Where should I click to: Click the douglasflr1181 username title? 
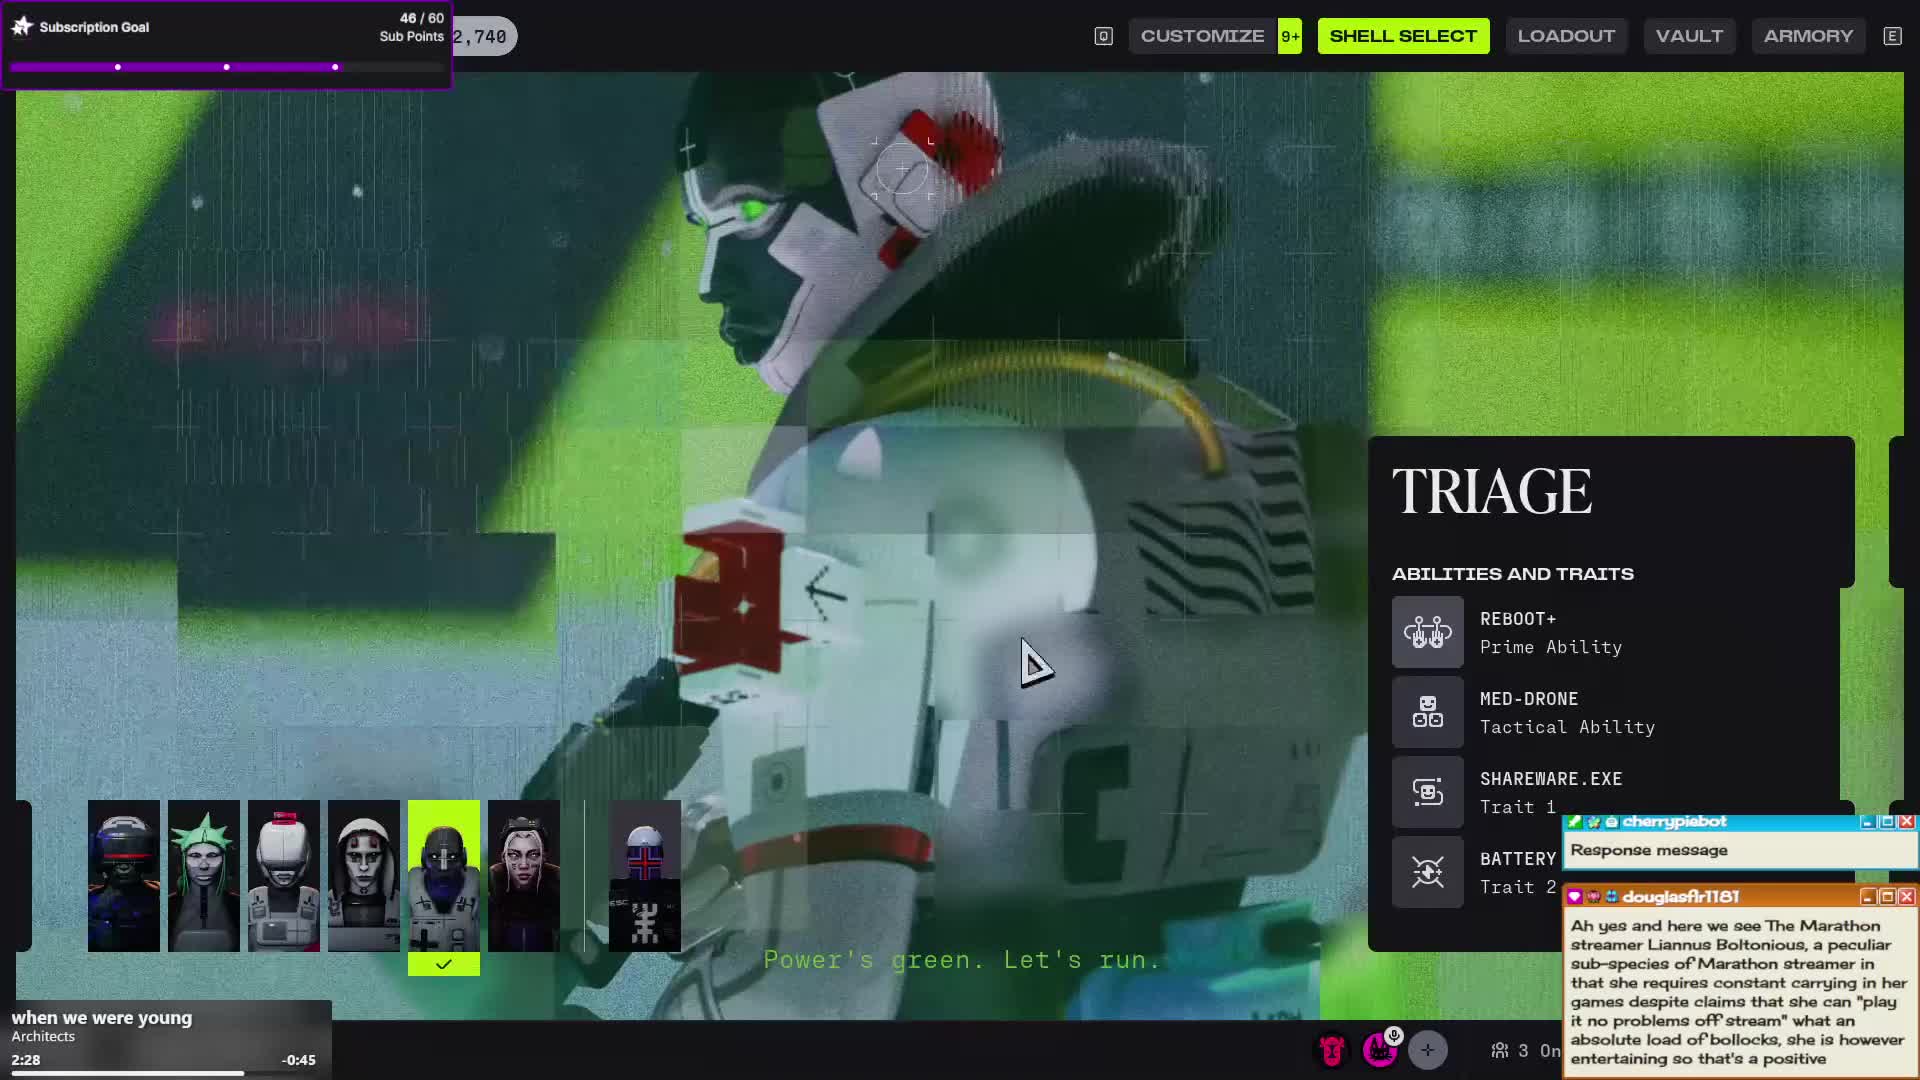pyautogui.click(x=1680, y=897)
